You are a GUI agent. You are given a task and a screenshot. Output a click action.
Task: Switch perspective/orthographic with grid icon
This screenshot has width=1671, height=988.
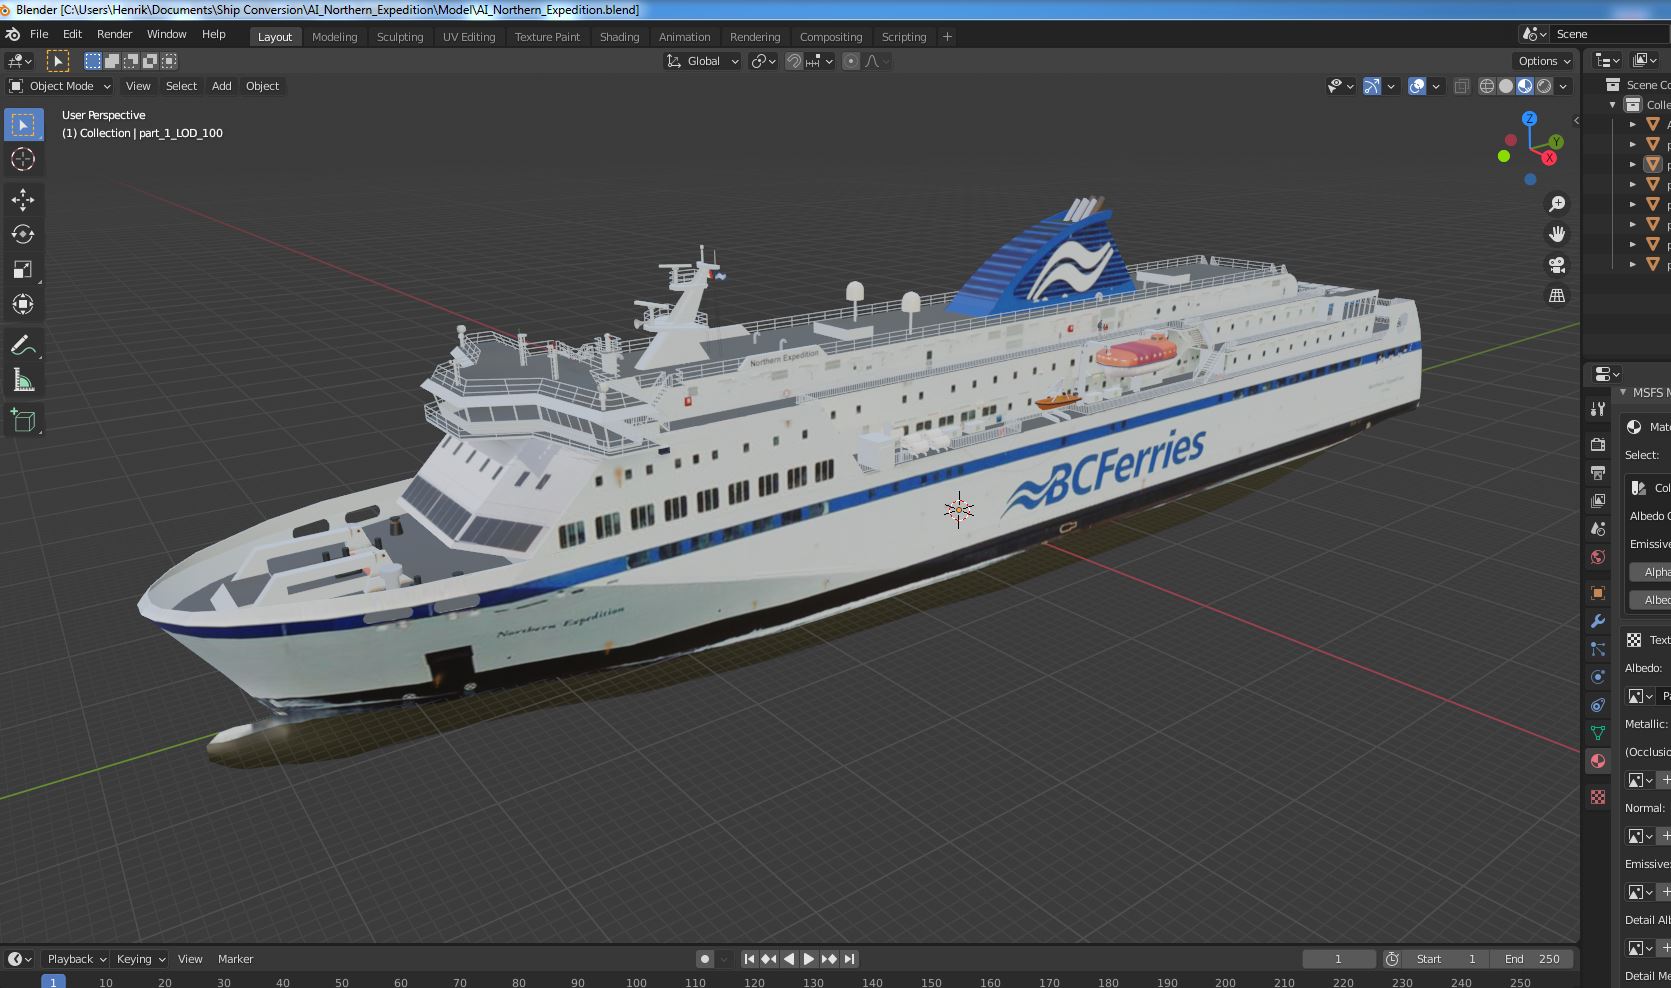(1557, 295)
